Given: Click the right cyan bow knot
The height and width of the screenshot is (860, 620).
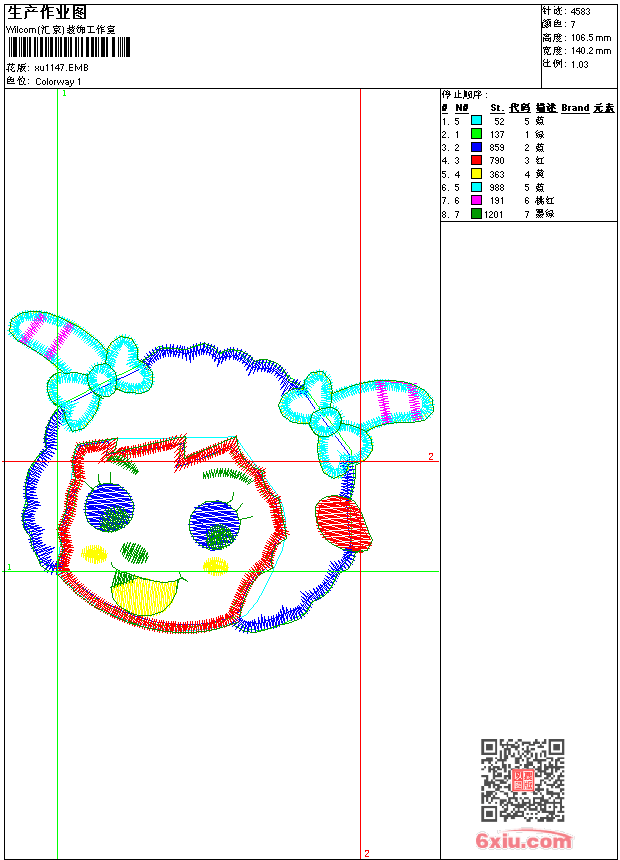Looking at the screenshot, I should [x=326, y=421].
